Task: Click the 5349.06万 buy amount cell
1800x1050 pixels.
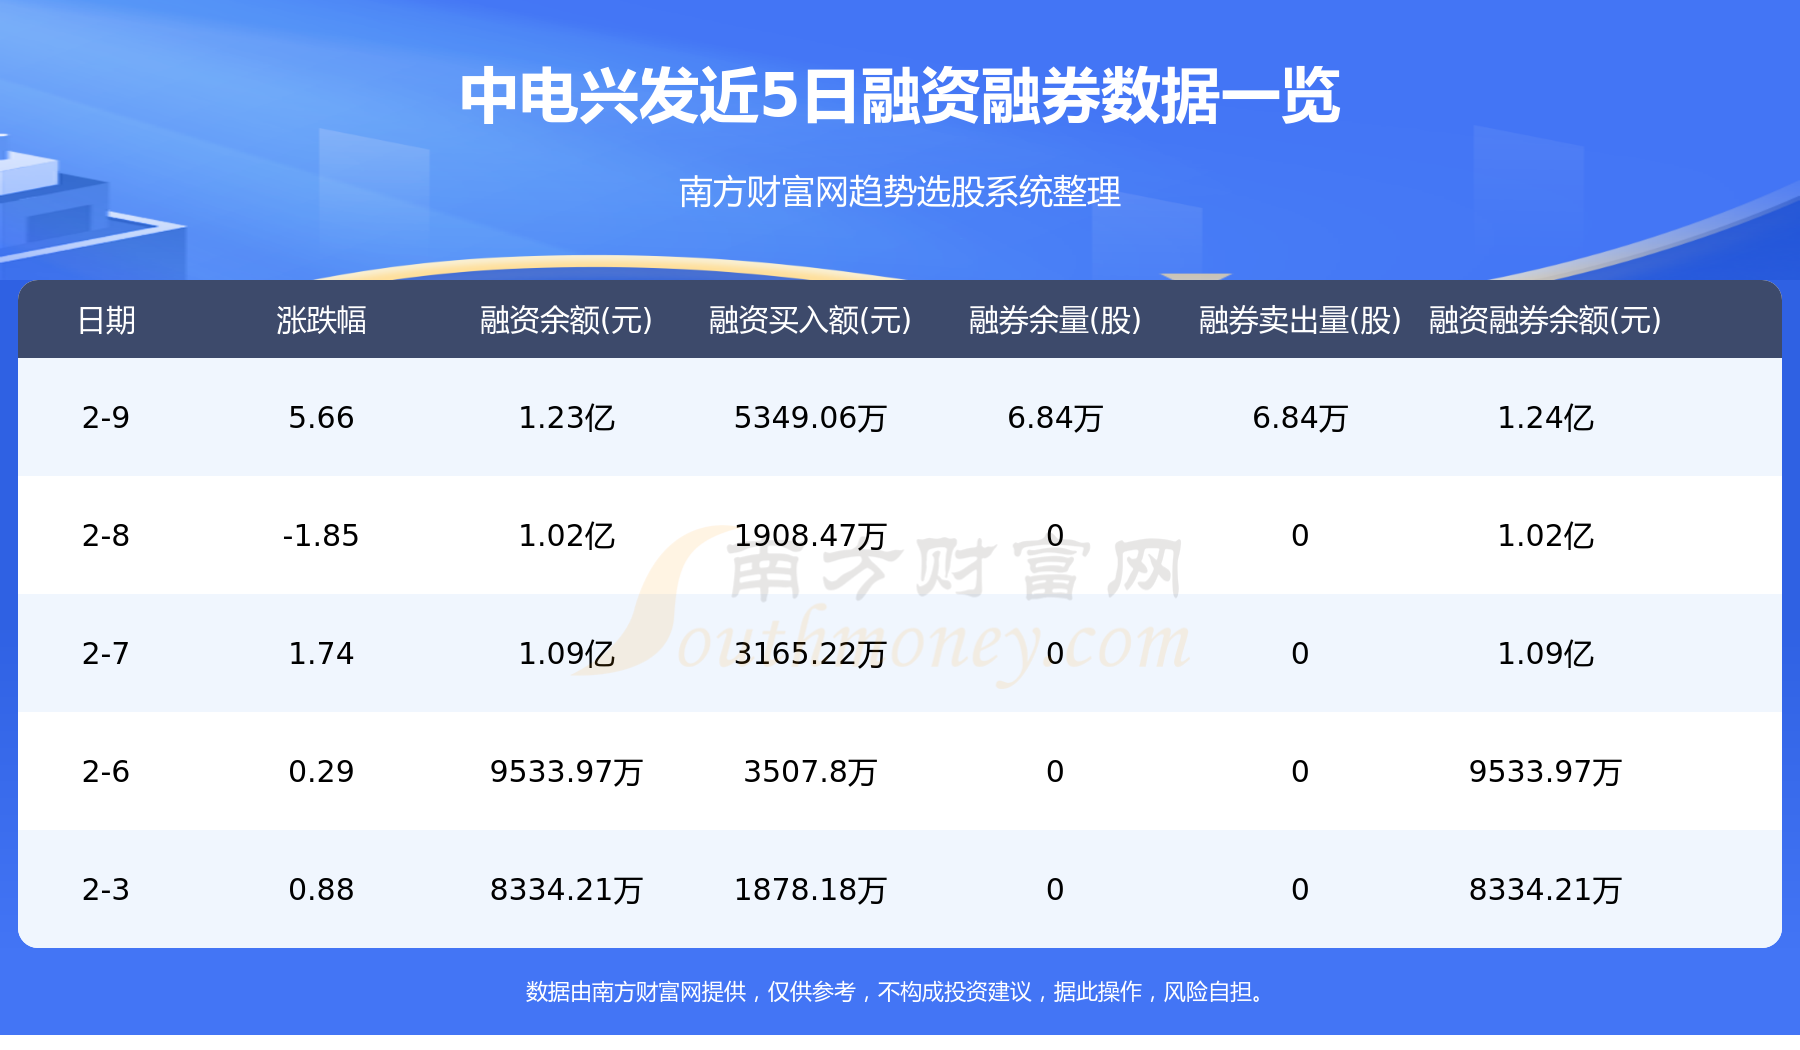Action: click(x=810, y=417)
